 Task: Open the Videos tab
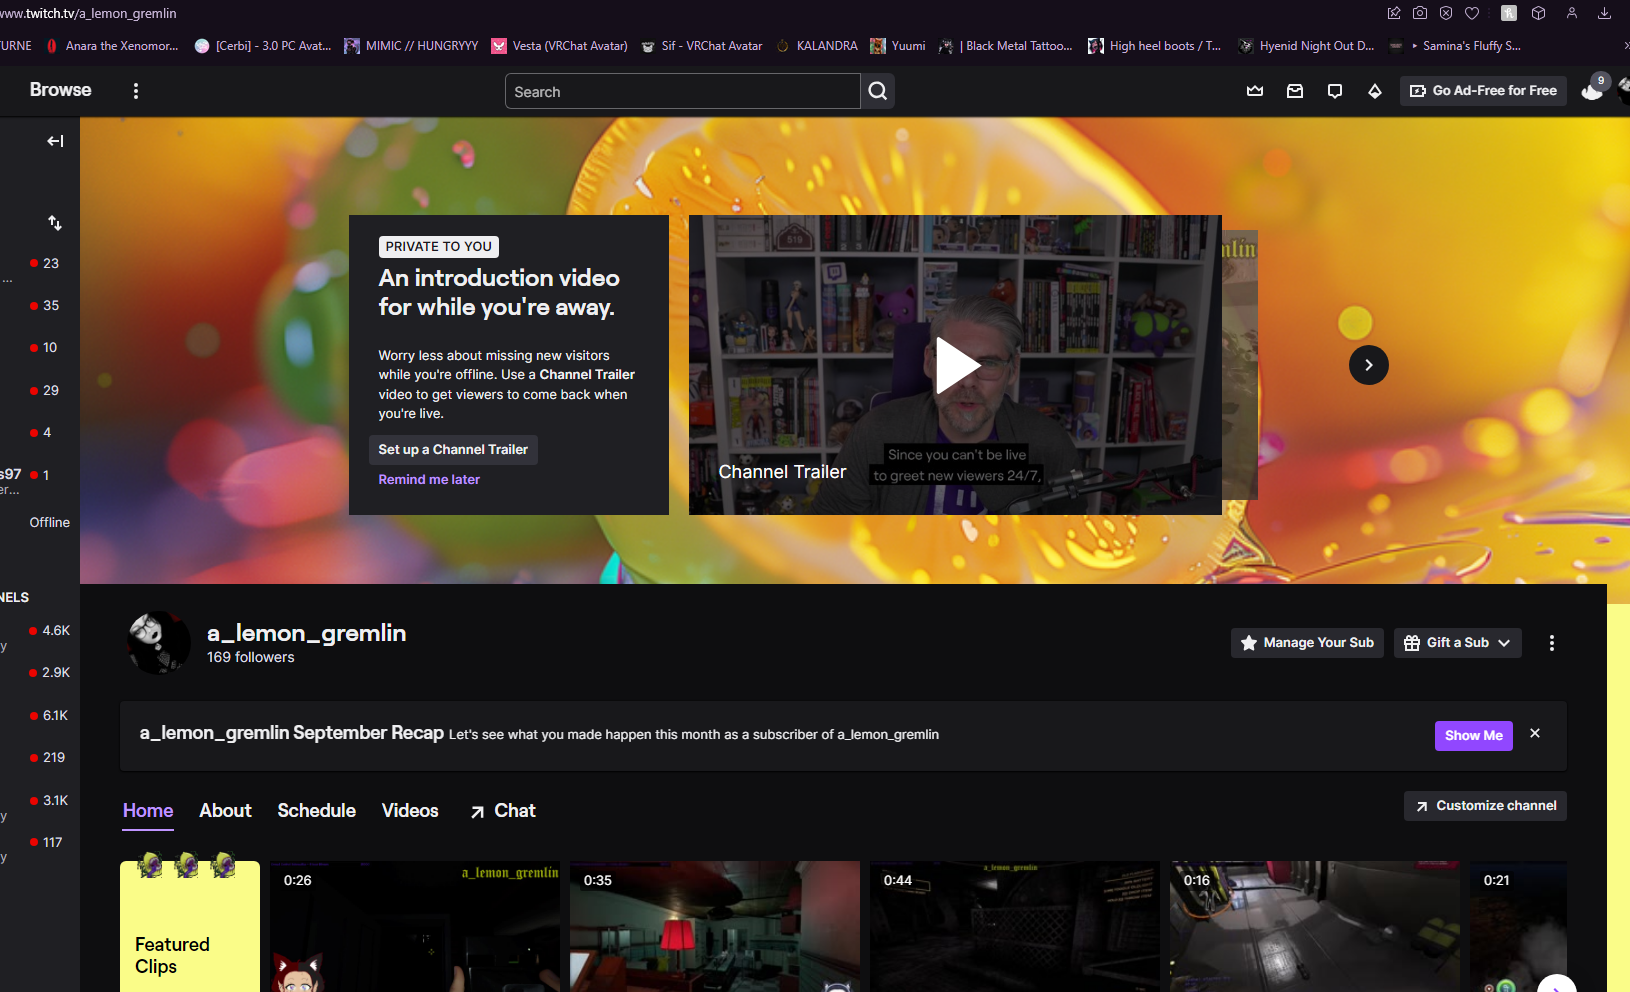coord(410,811)
